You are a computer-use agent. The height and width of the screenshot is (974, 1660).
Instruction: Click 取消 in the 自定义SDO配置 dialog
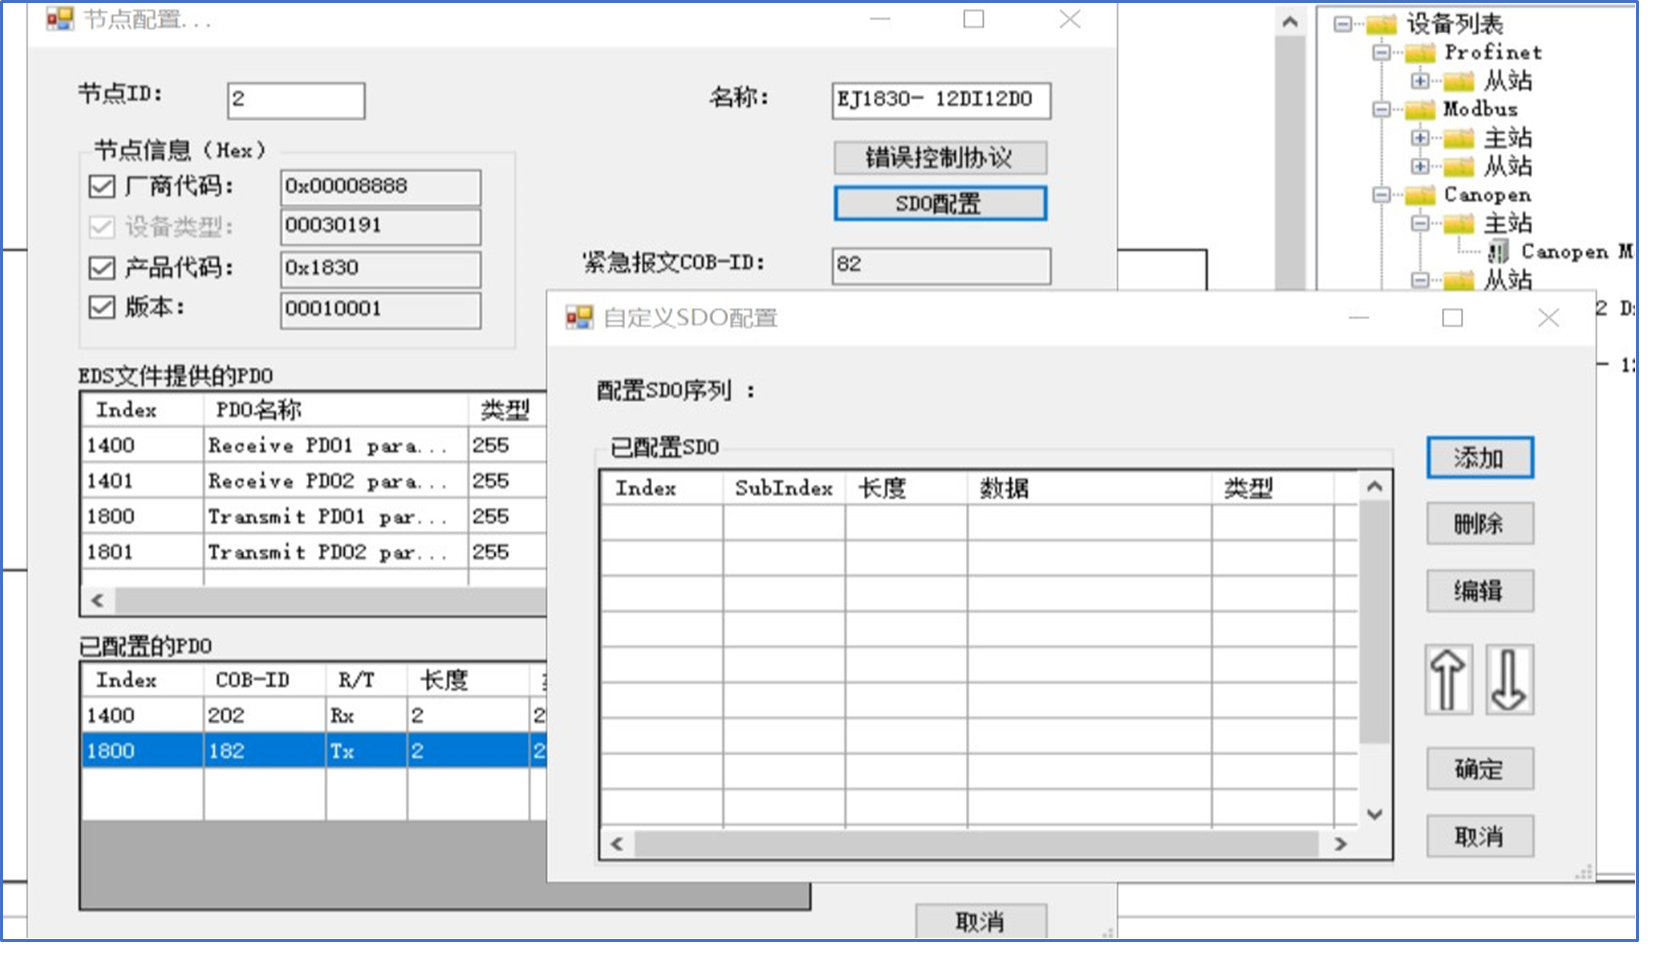(x=1479, y=836)
